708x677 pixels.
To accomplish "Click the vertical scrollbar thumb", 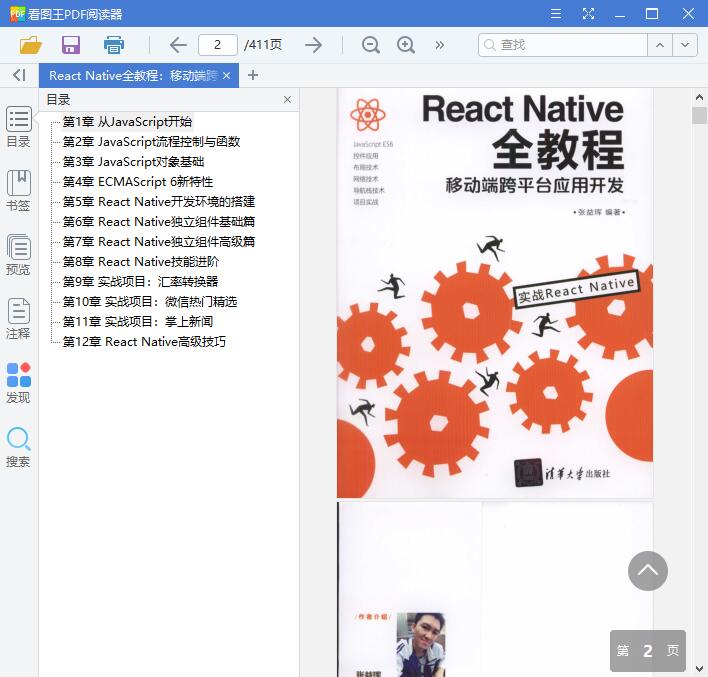I will point(699,115).
